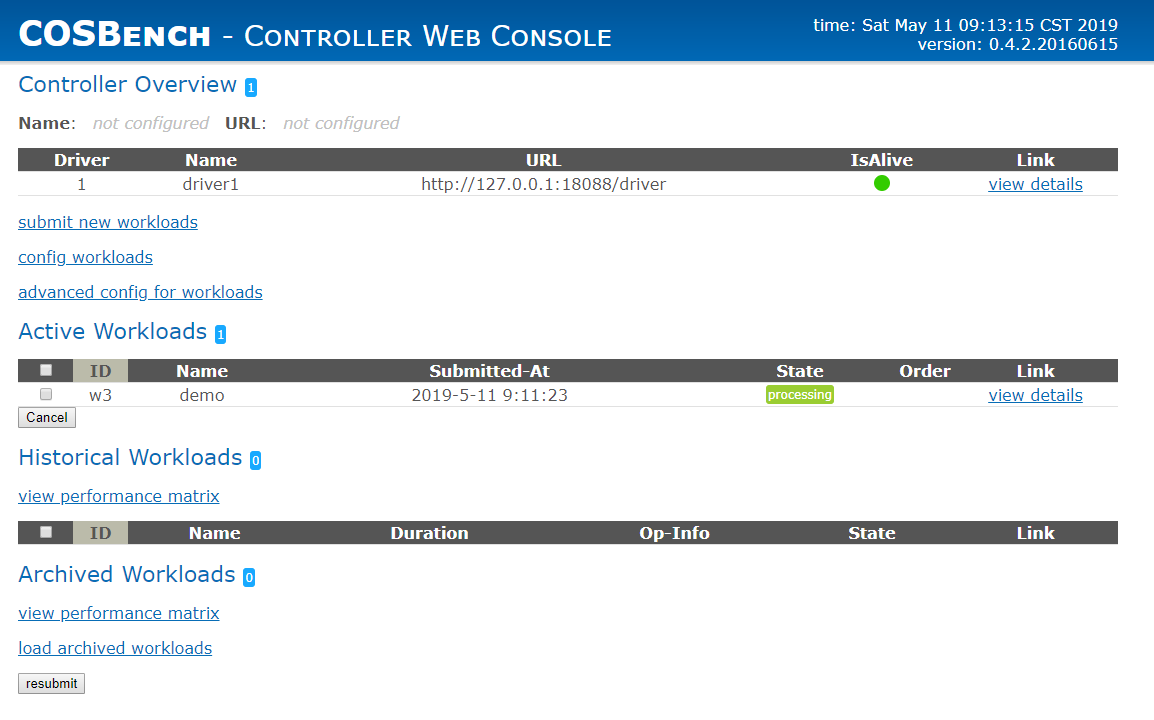Click the State header in Historical Workloads

871,533
